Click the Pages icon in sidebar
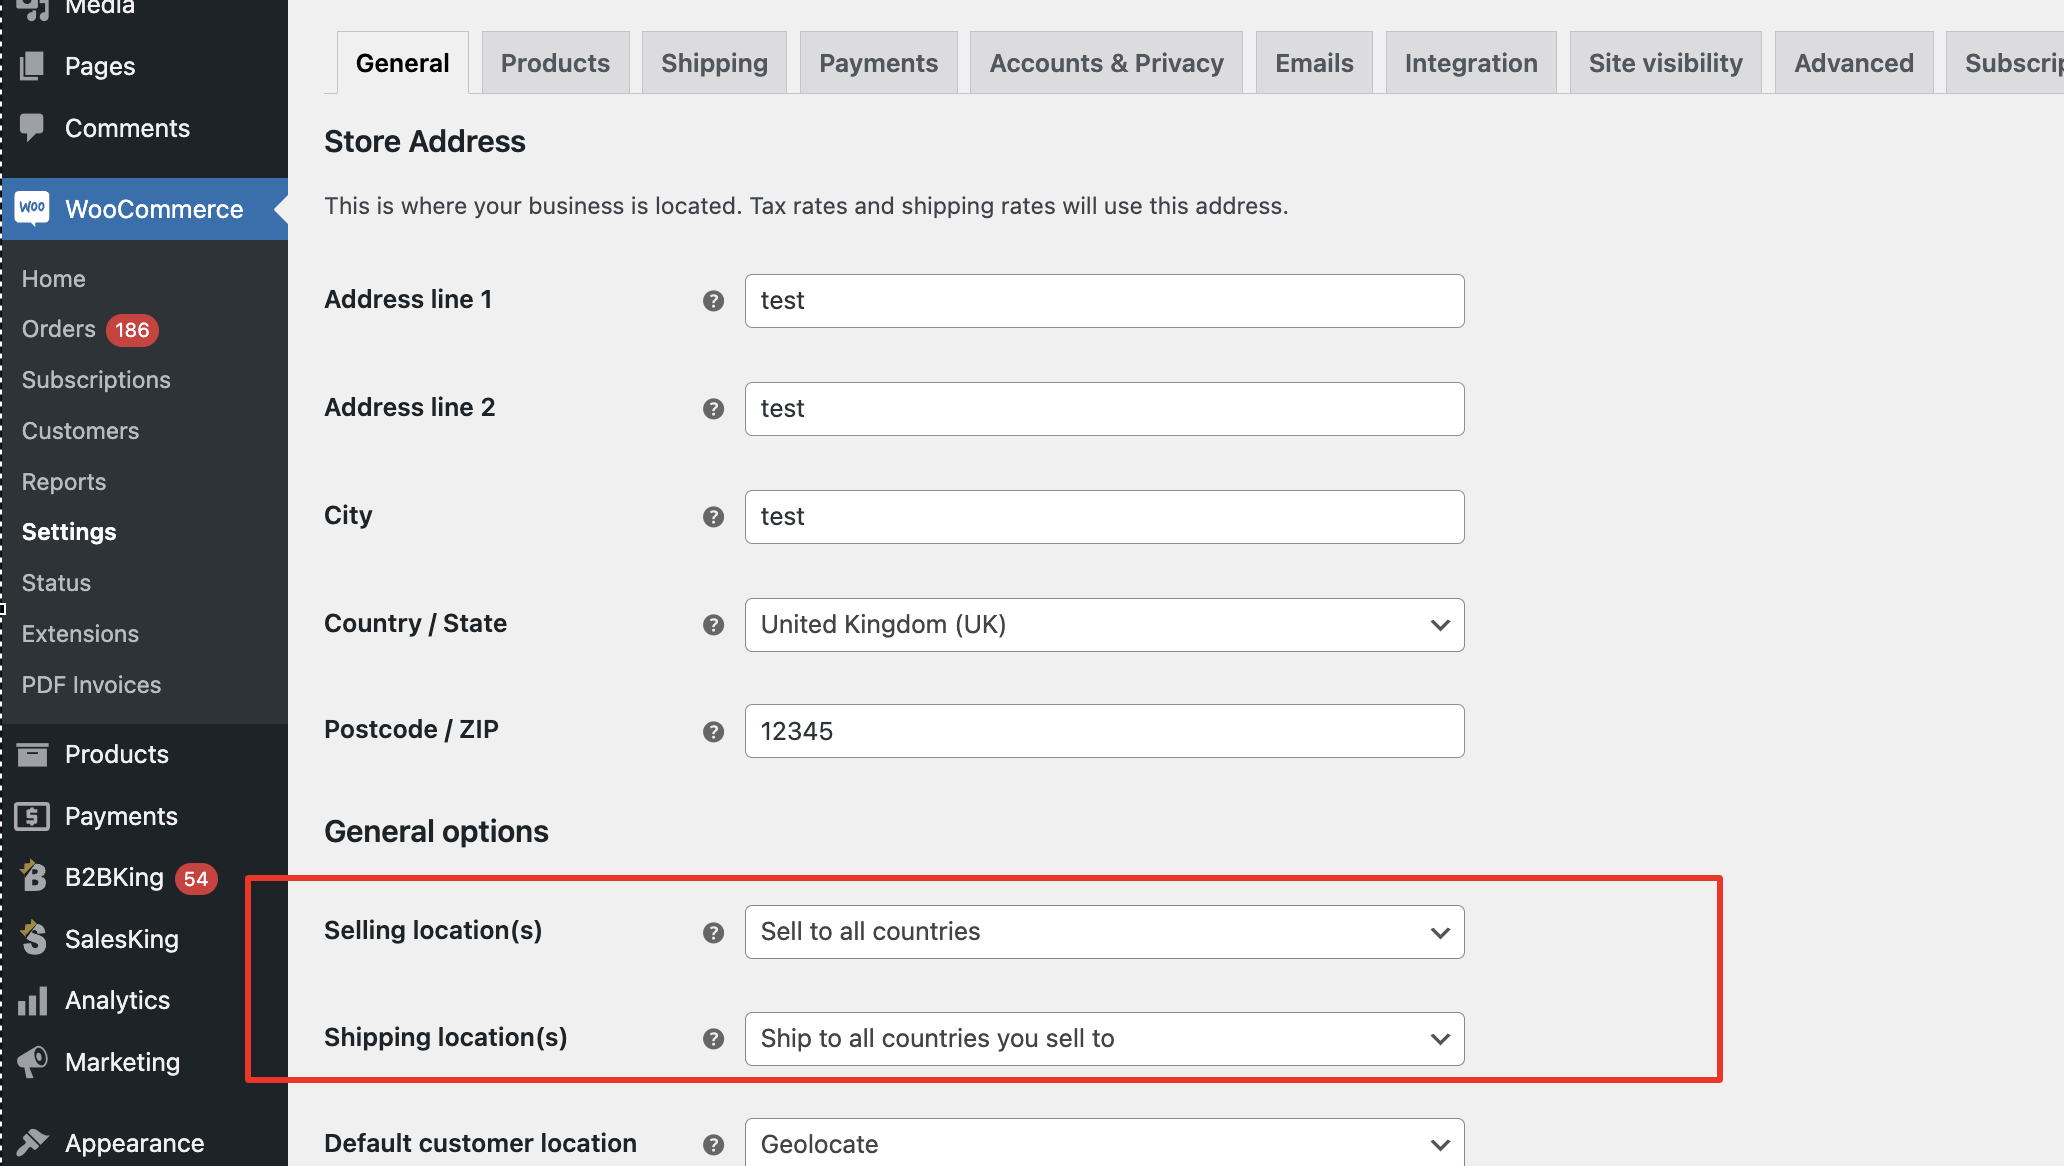Viewport: 2064px width, 1166px height. pos(32,66)
